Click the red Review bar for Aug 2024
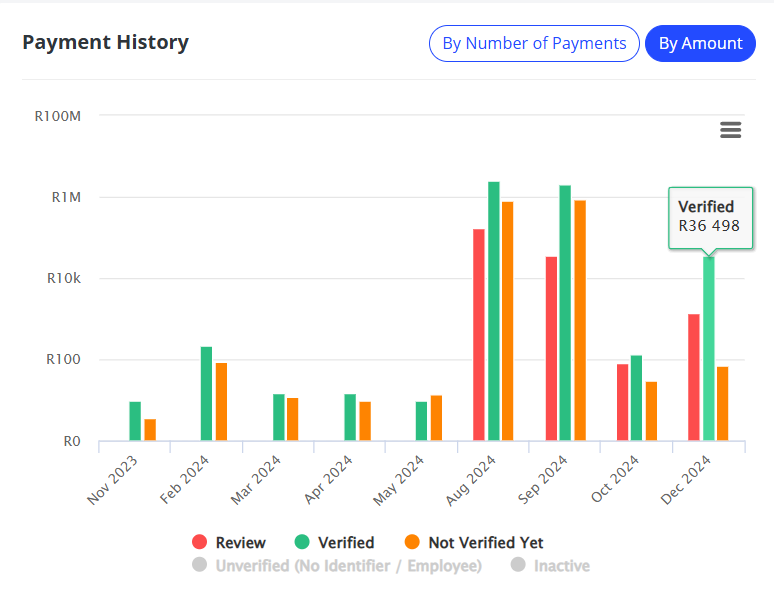 pyautogui.click(x=479, y=334)
